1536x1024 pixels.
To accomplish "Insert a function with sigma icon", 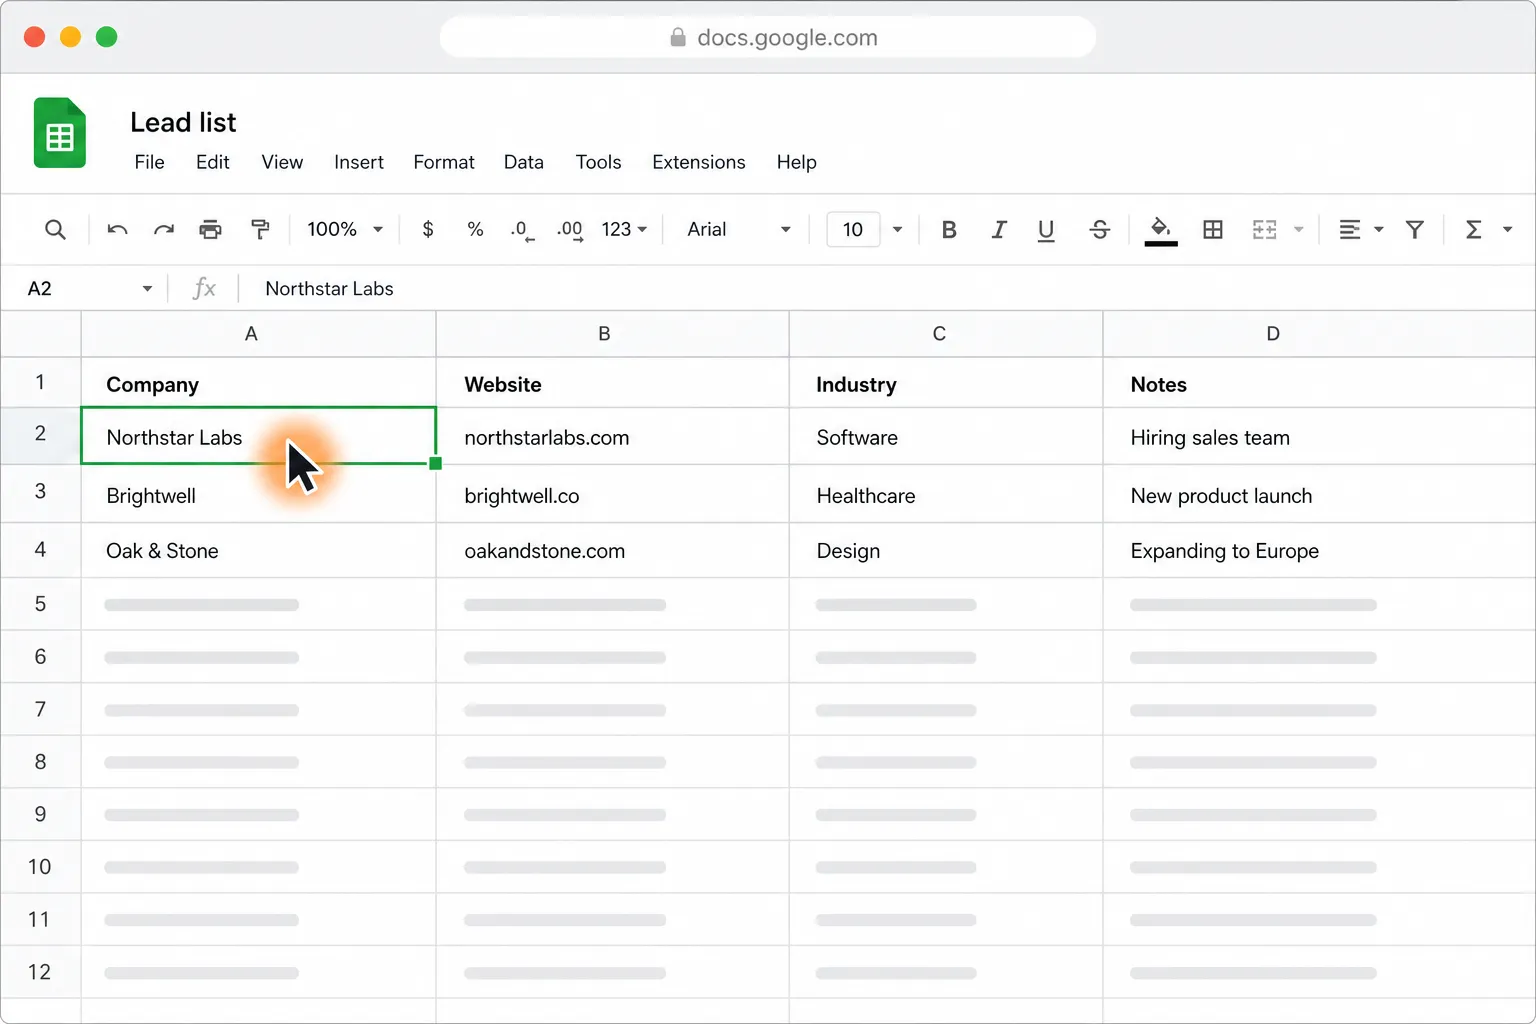I will (1473, 230).
